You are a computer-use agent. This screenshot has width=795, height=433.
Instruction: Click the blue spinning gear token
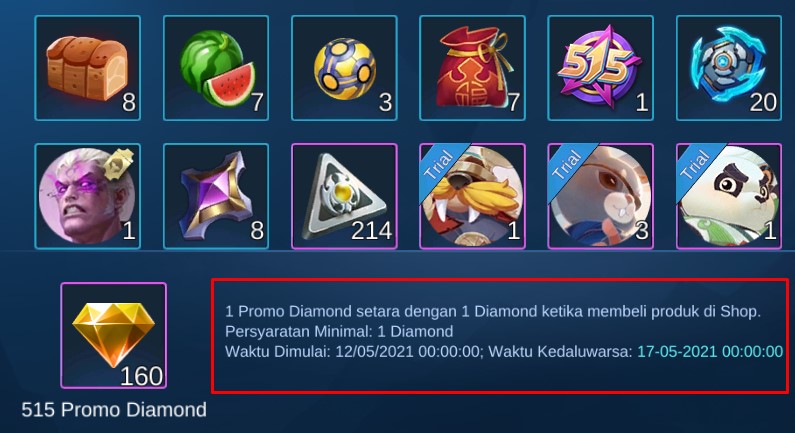[729, 68]
